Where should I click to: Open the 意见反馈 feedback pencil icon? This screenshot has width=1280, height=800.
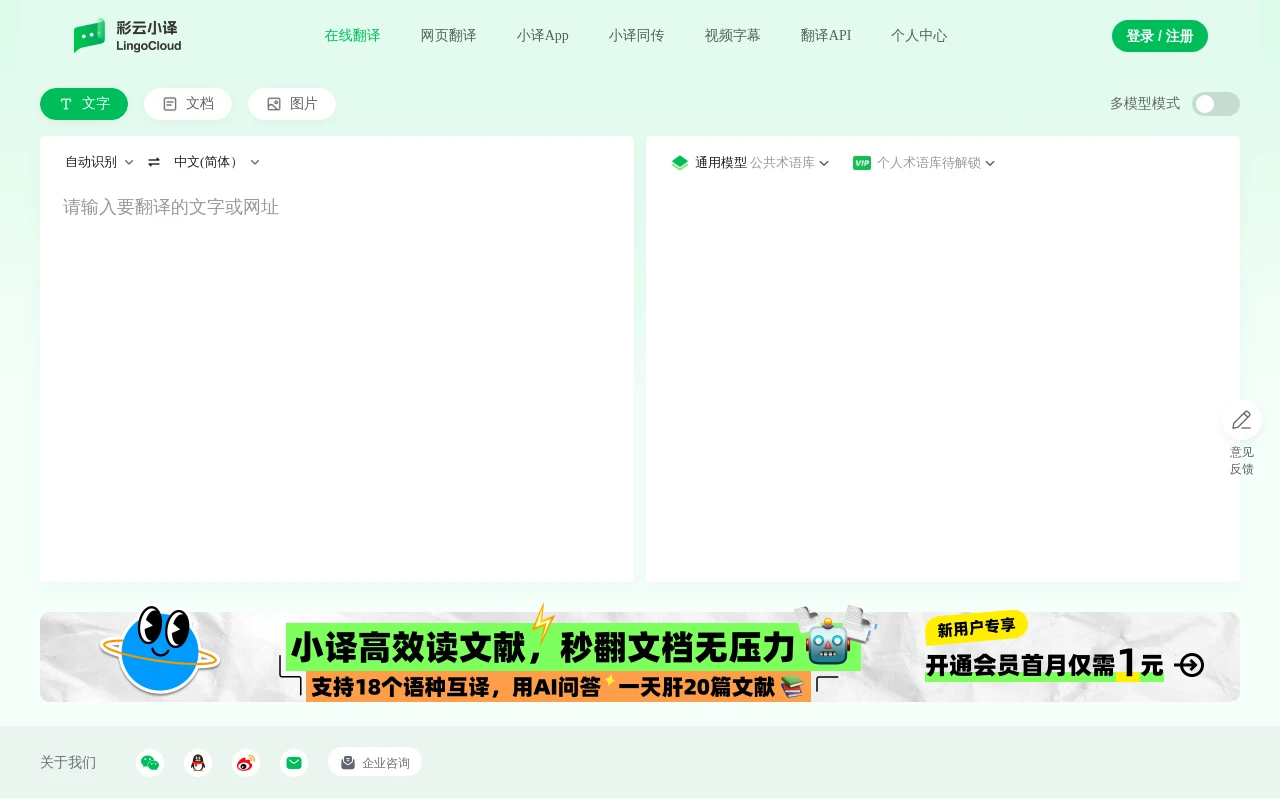1241,420
